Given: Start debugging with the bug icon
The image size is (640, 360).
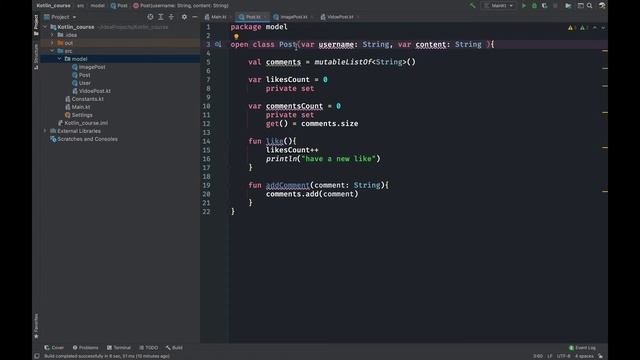Looking at the screenshot, I should click(x=534, y=6).
